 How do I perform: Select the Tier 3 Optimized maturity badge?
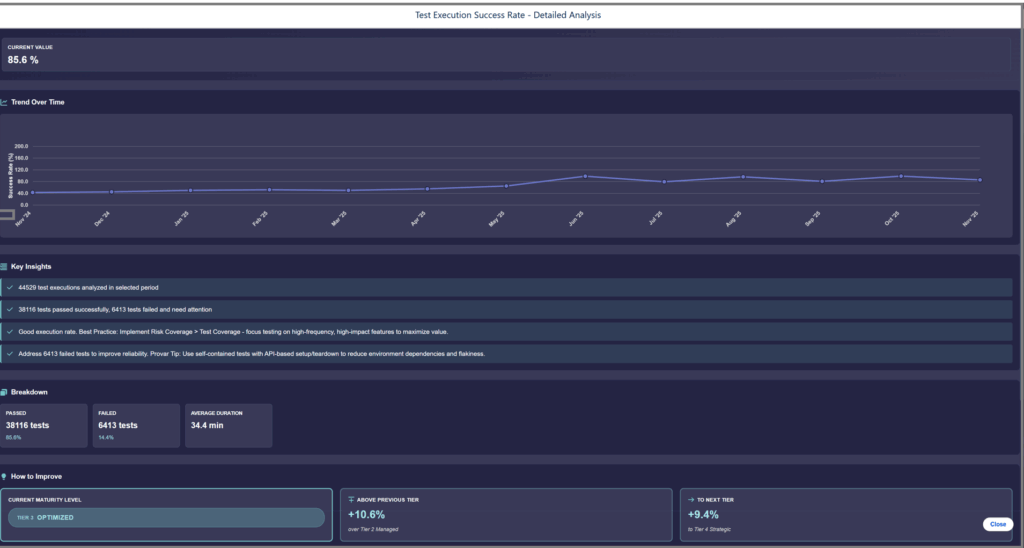coord(166,517)
